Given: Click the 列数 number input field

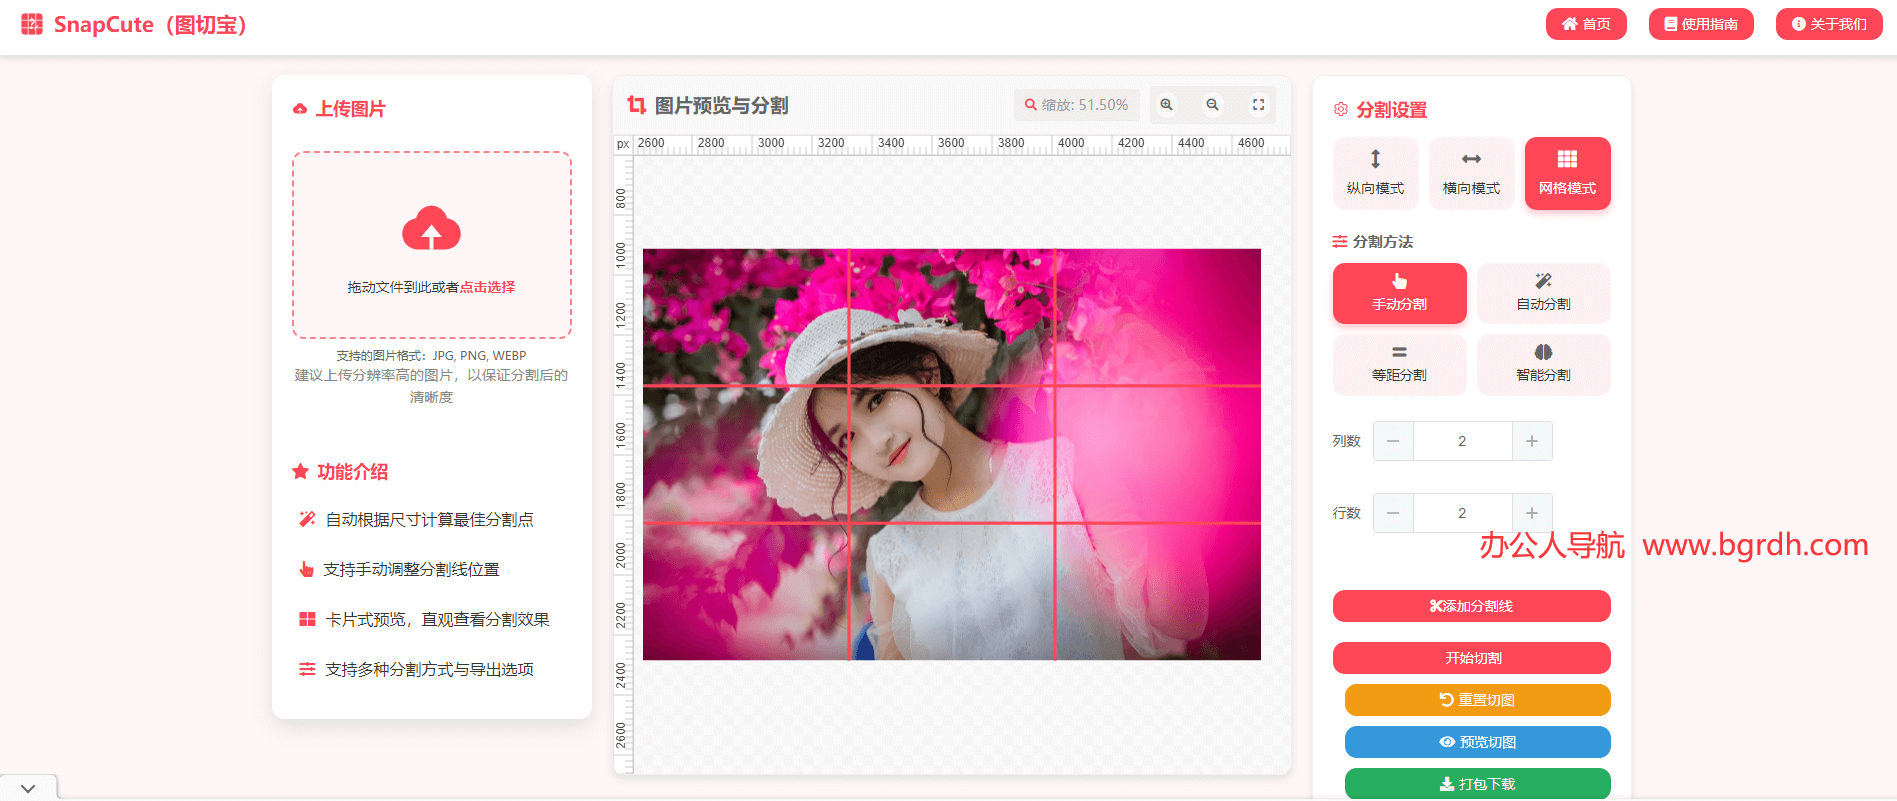Looking at the screenshot, I should 1462,441.
